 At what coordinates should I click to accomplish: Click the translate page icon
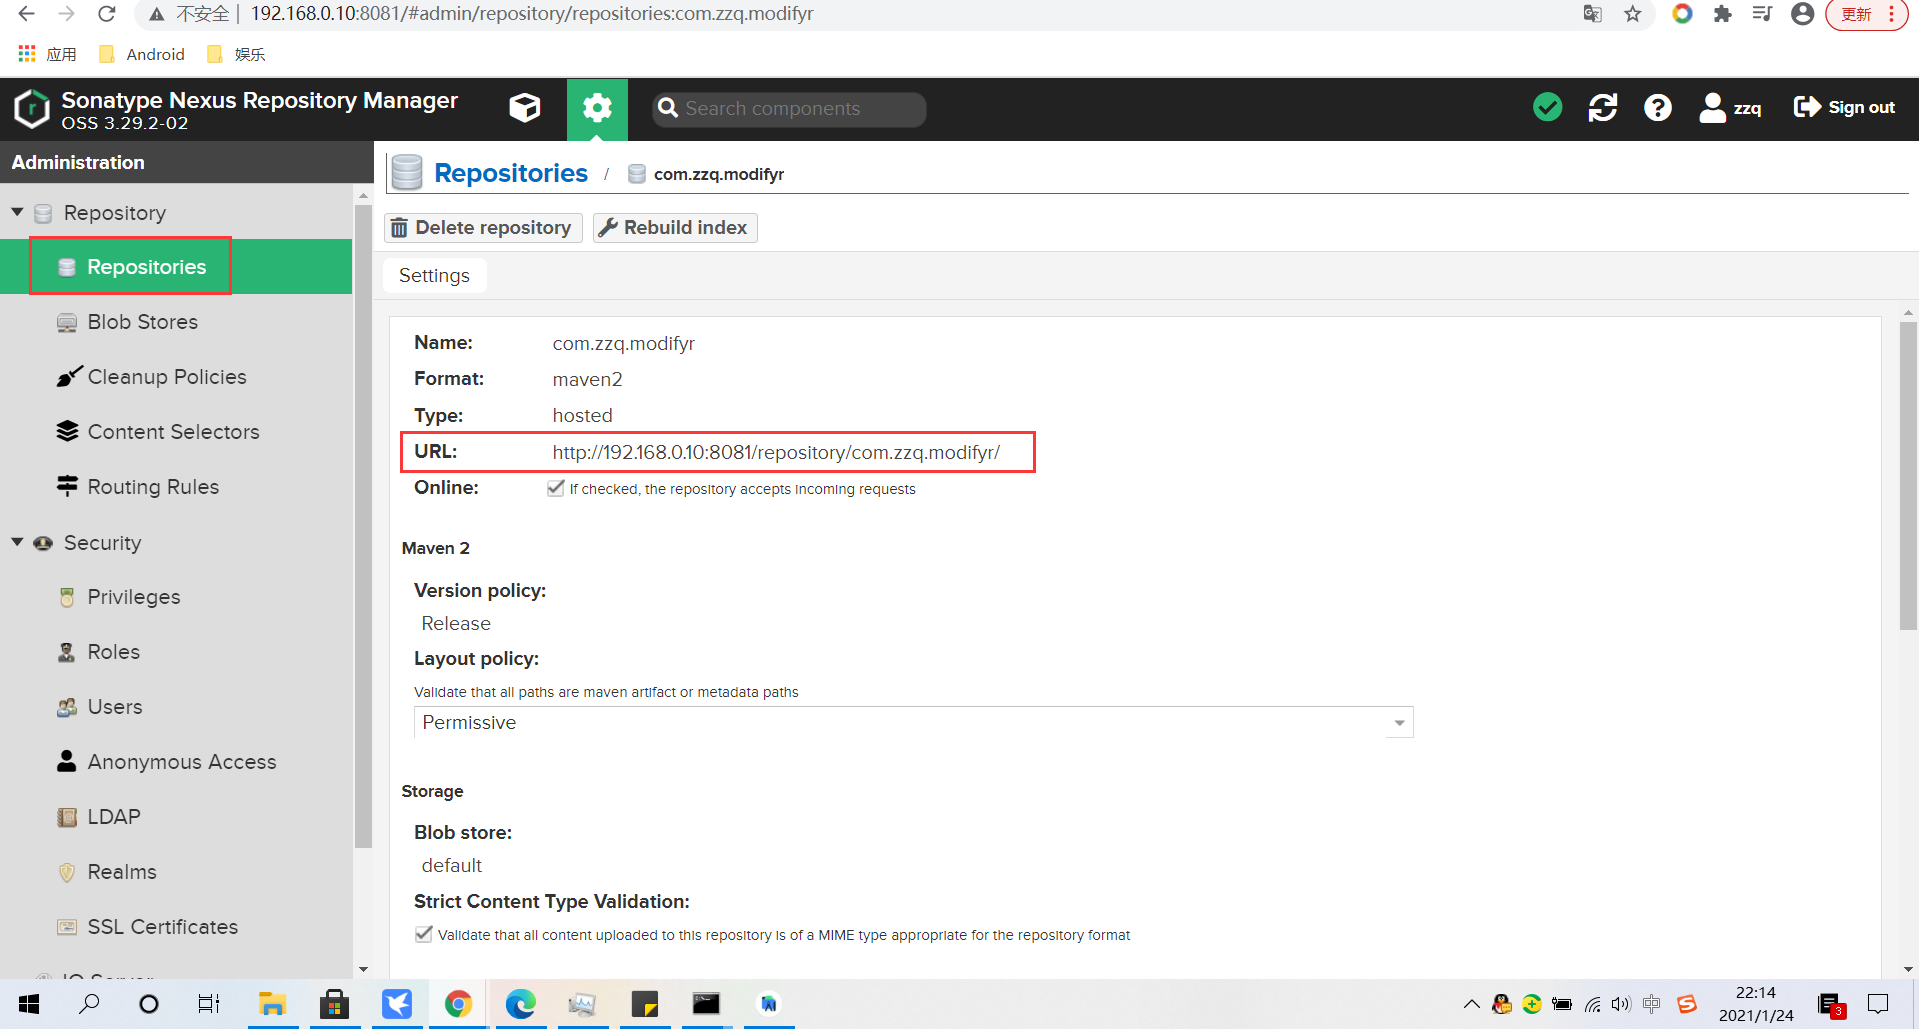(x=1593, y=14)
